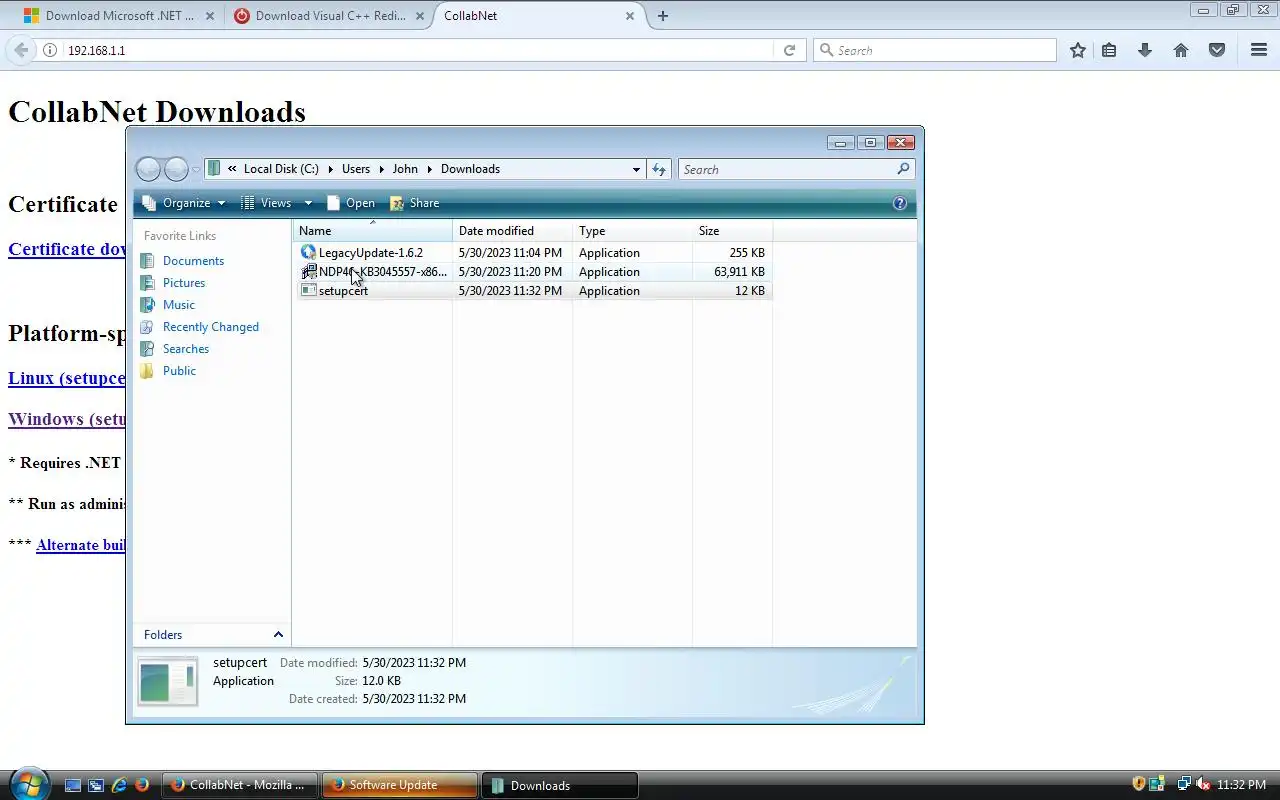Click the network tray icon
This screenshot has height=800, width=1280.
click(x=1184, y=784)
